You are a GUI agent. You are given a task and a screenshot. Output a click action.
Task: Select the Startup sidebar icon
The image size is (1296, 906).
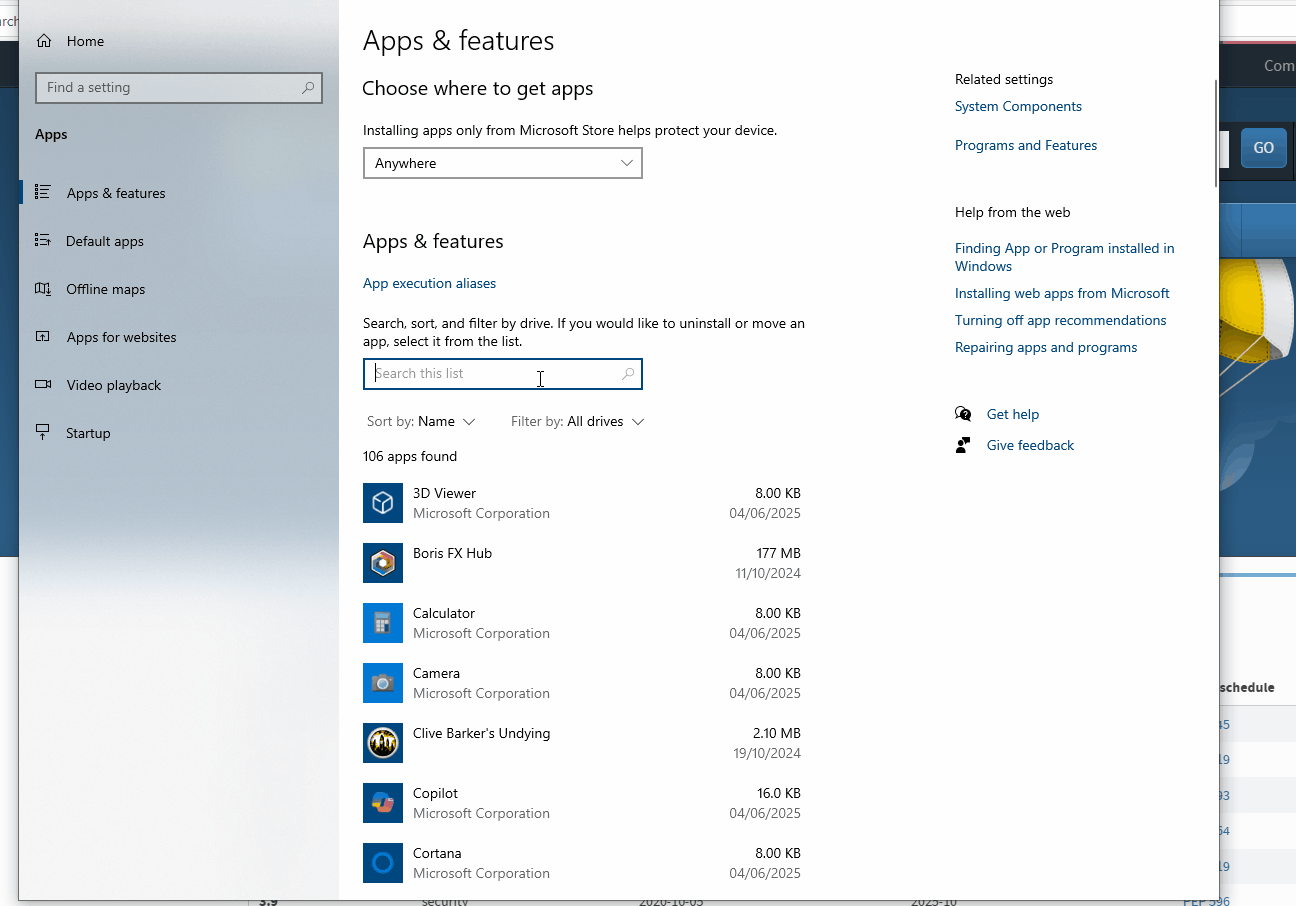[x=43, y=432]
